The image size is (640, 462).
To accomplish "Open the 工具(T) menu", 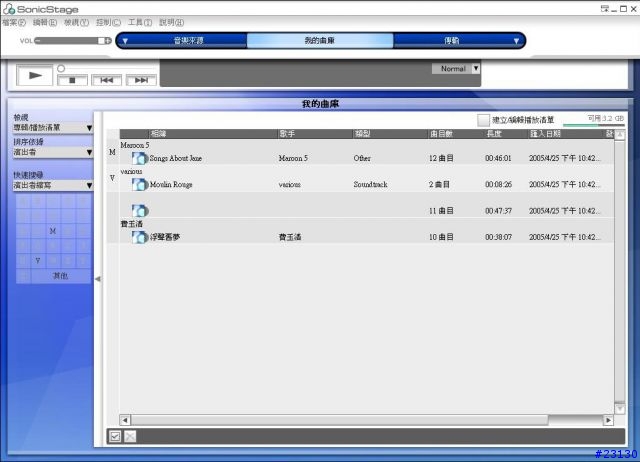I will tap(140, 22).
